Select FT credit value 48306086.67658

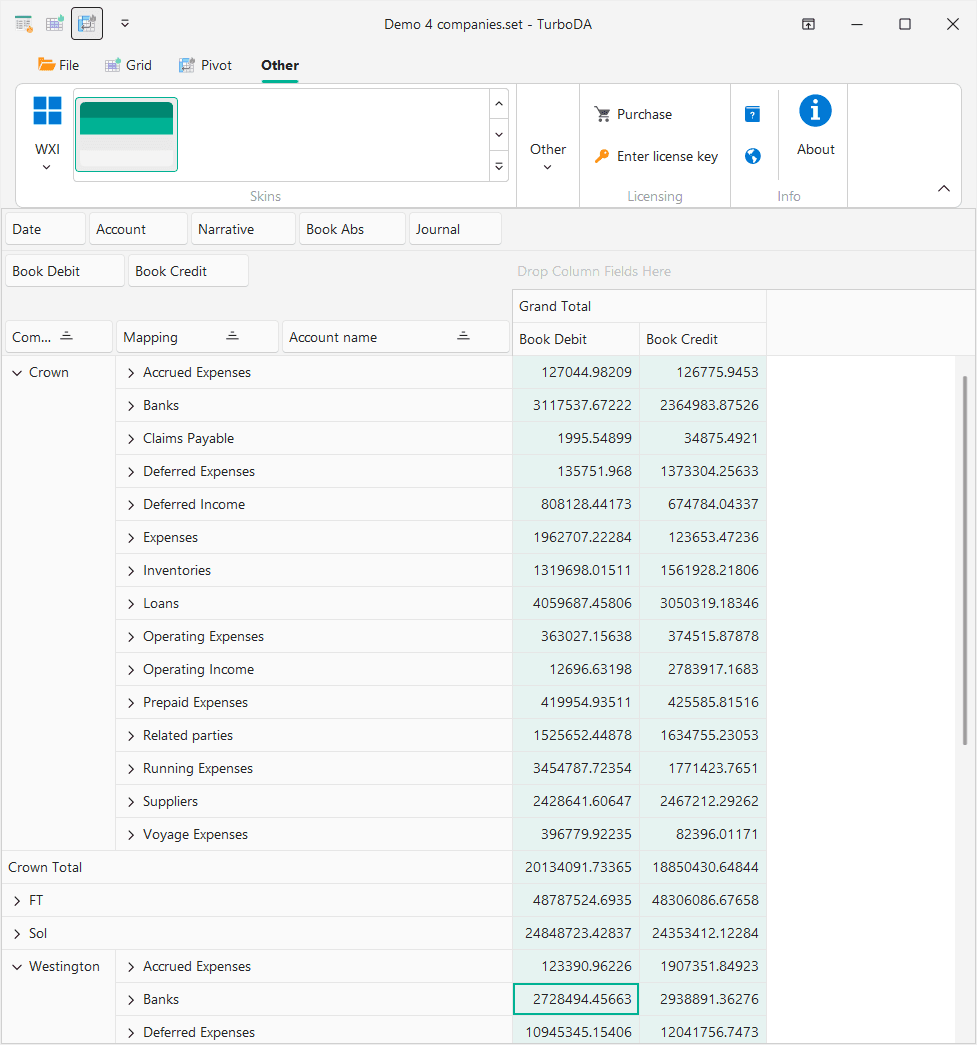click(703, 900)
